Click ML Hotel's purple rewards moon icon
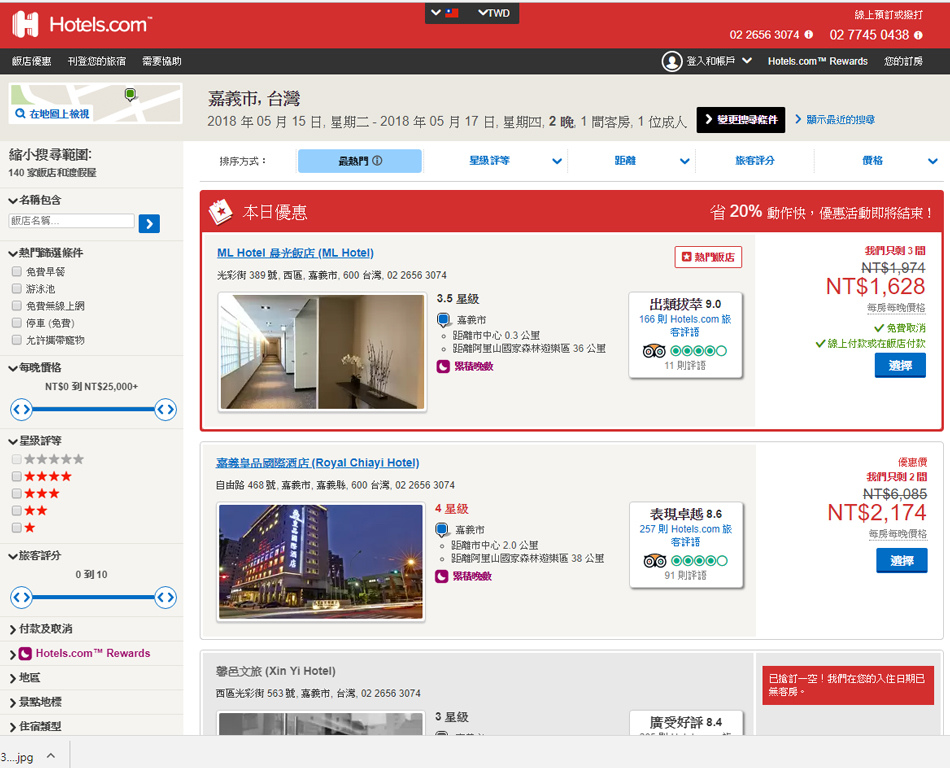Screen dimensions: 950x768 tap(443, 366)
